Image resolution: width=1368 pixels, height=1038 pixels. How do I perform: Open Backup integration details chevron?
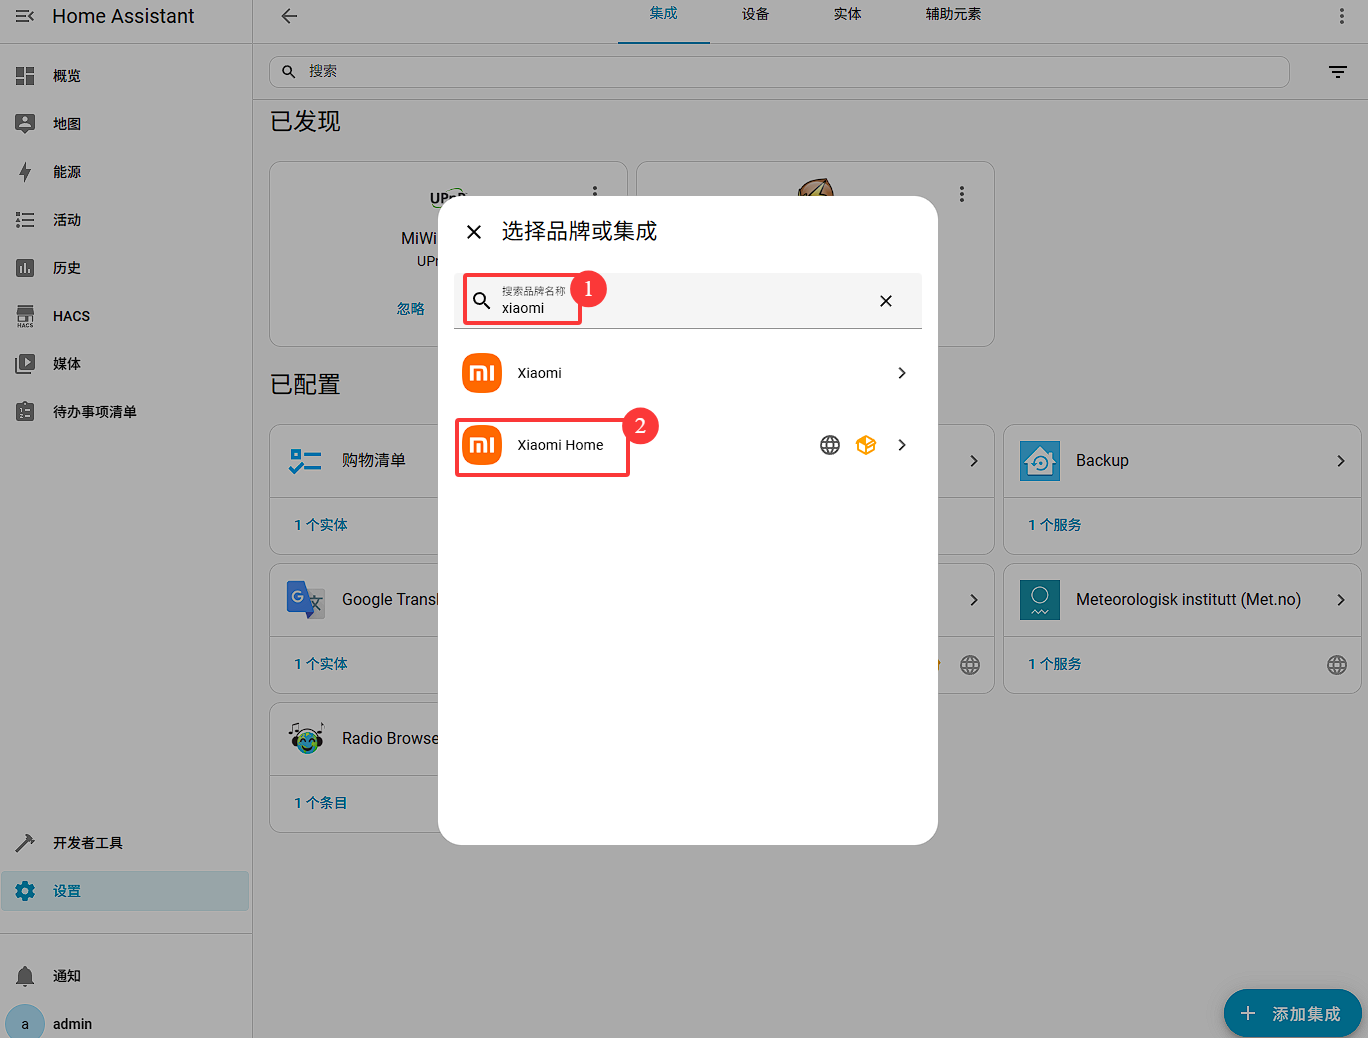click(x=1340, y=461)
